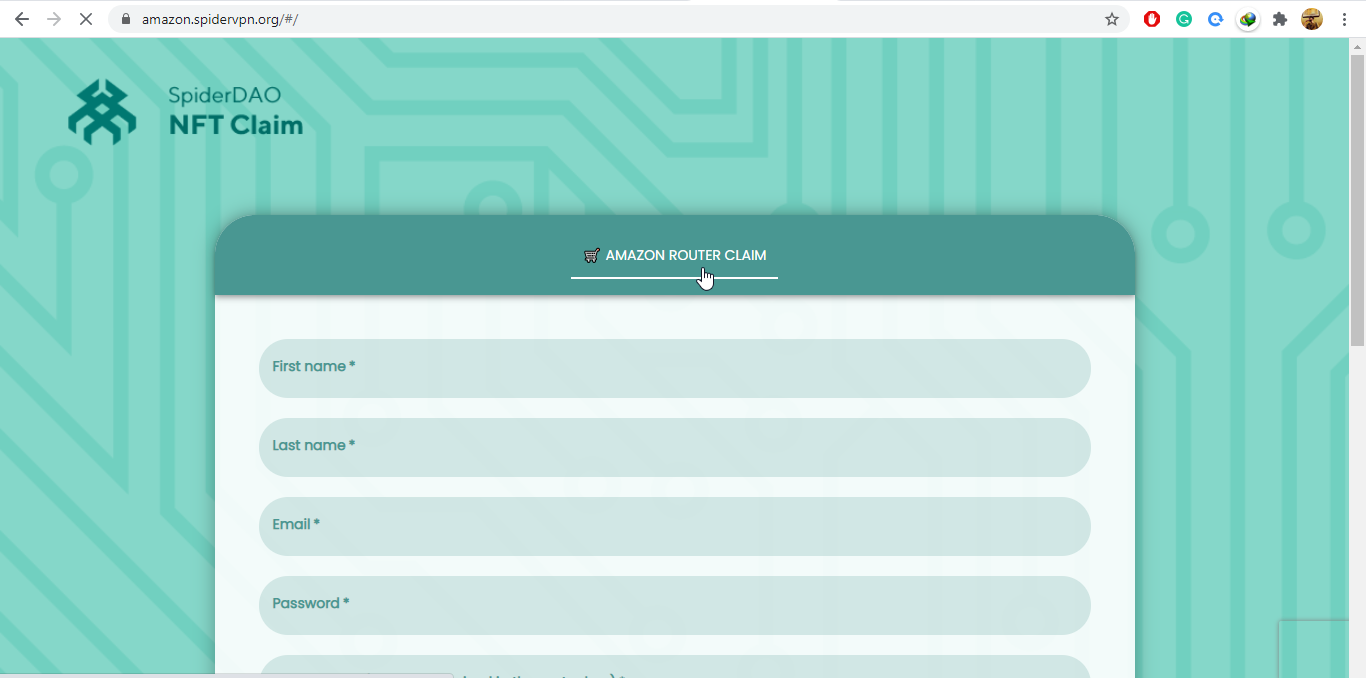Click the SpiderDAO NFT Claim title
This screenshot has width=1366, height=678.
235,112
